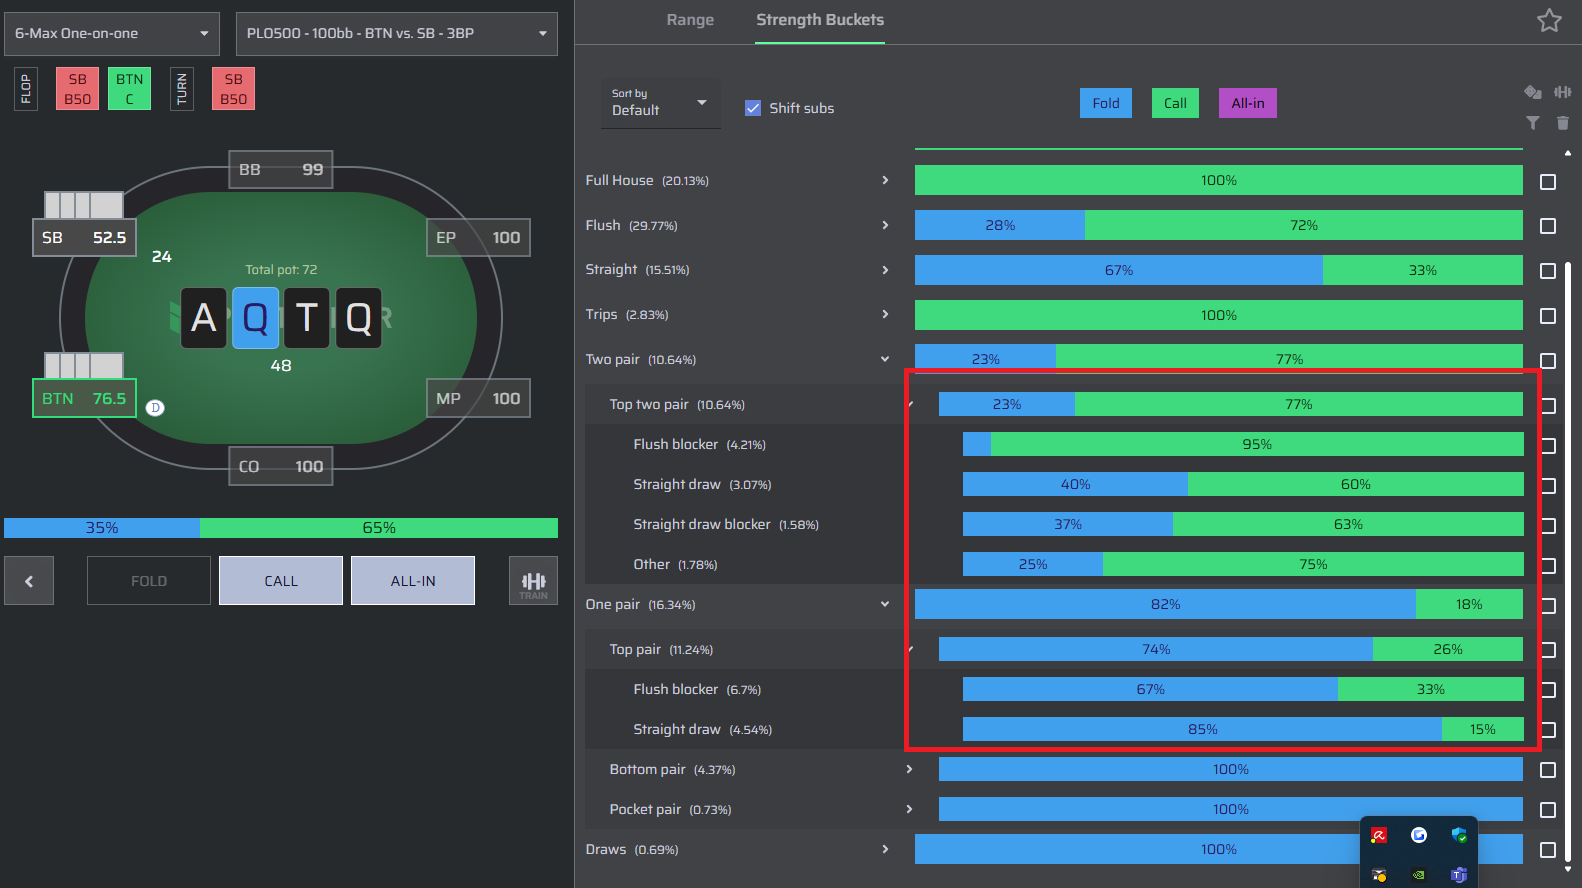This screenshot has height=888, width=1582.
Task: Check the Bottom pair row checkbox
Action: tap(1548, 770)
